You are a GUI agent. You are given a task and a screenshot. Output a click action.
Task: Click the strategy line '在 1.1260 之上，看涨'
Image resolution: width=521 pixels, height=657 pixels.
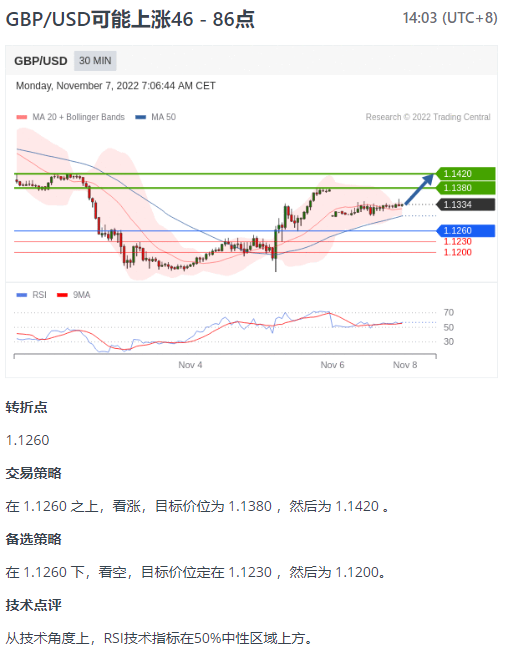click(74, 506)
